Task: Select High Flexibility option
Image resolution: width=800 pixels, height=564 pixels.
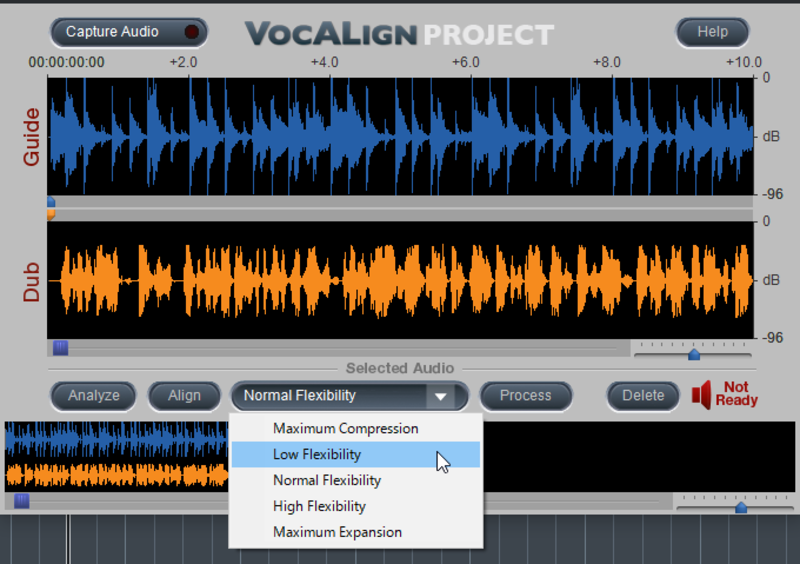Action: click(x=356, y=506)
